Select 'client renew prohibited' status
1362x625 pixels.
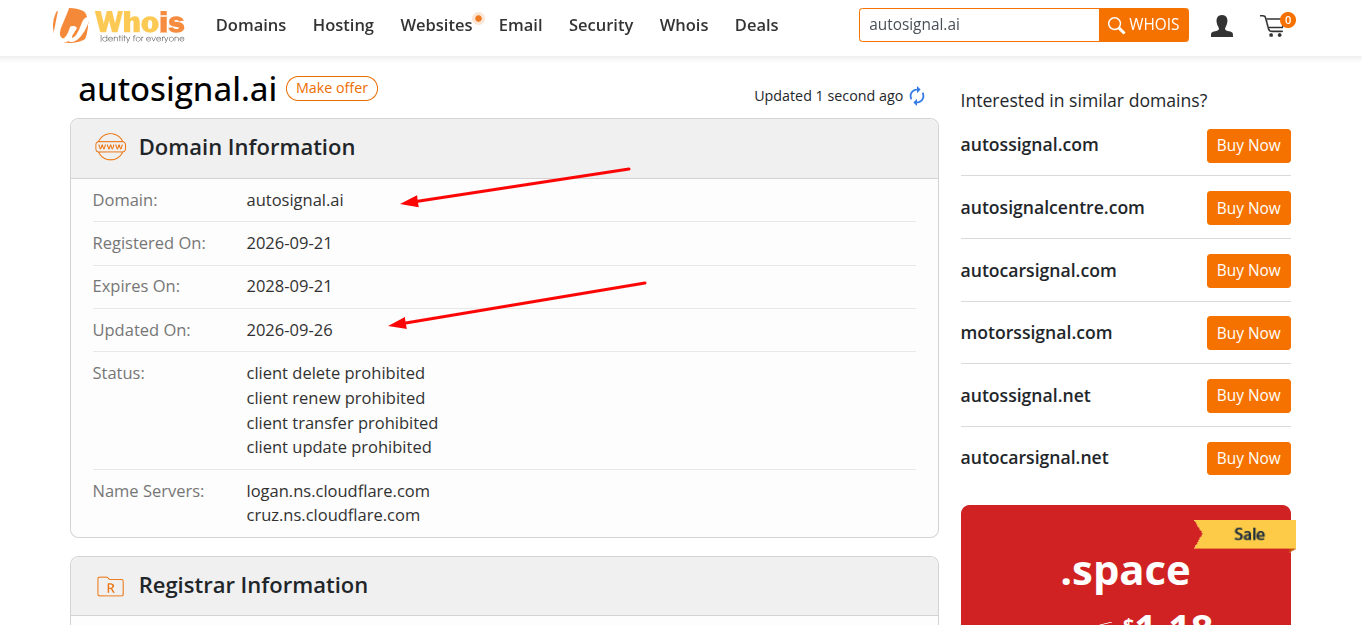[x=336, y=398]
